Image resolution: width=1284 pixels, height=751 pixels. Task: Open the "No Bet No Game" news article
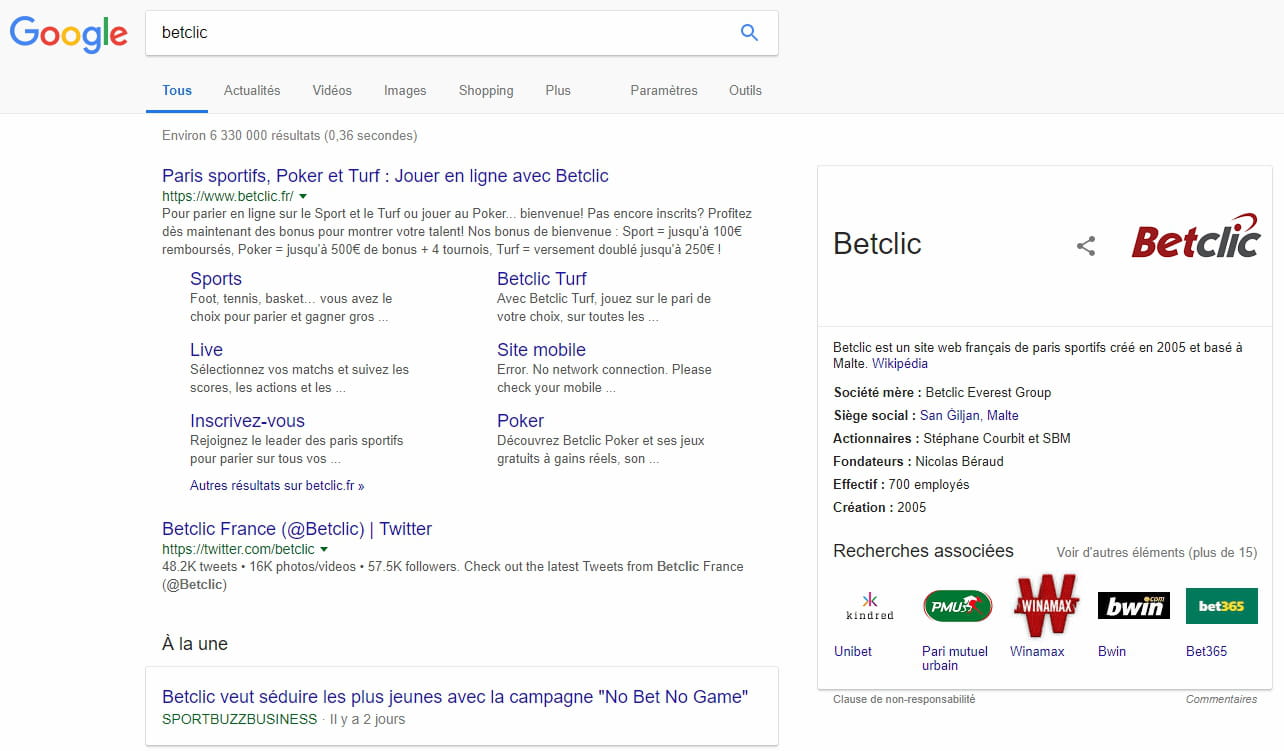coord(455,697)
